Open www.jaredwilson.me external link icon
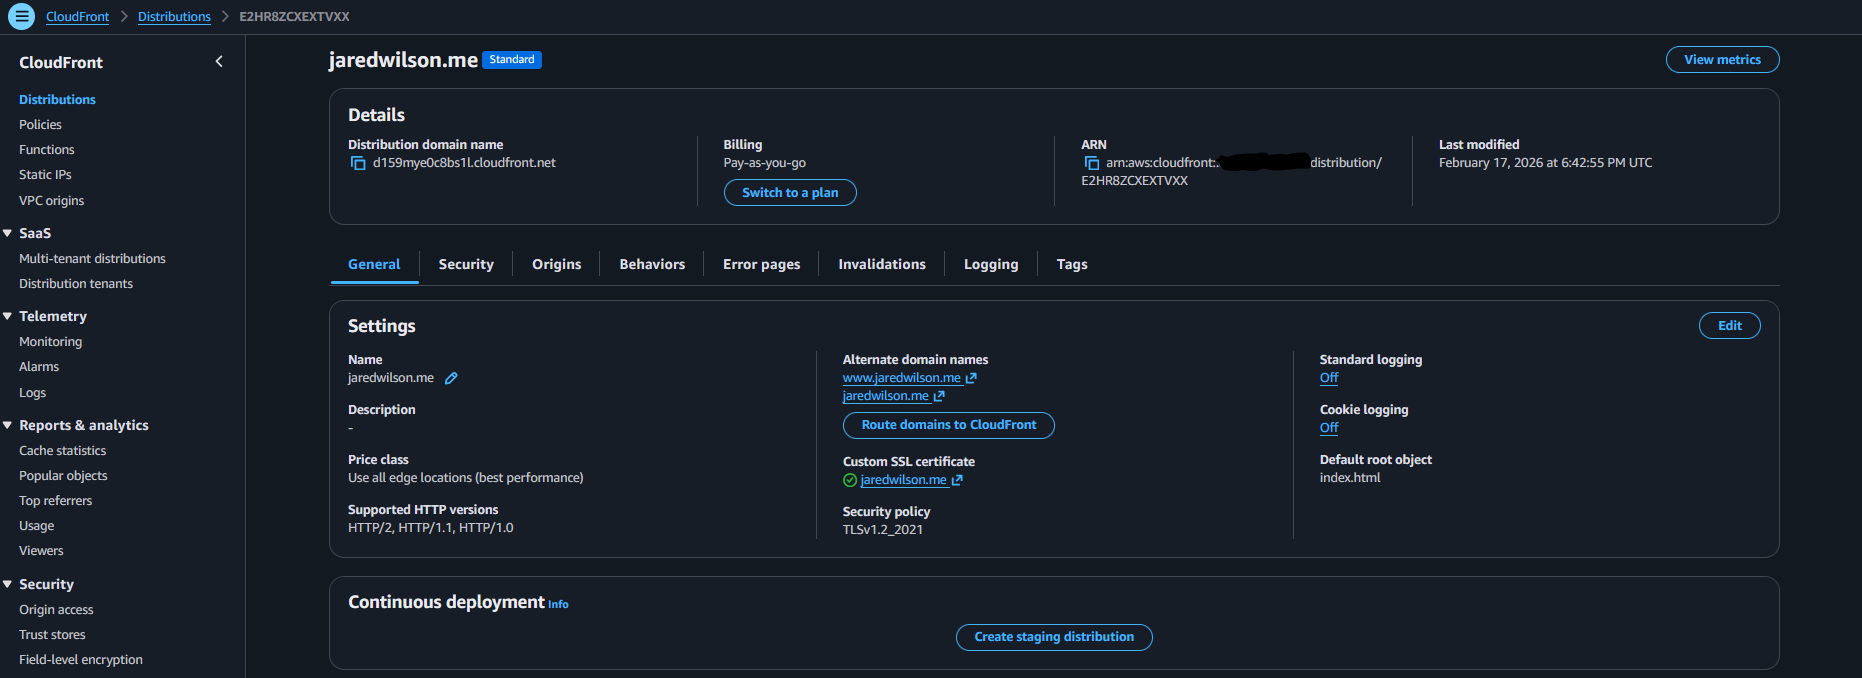The width and height of the screenshot is (1862, 678). pos(971,378)
